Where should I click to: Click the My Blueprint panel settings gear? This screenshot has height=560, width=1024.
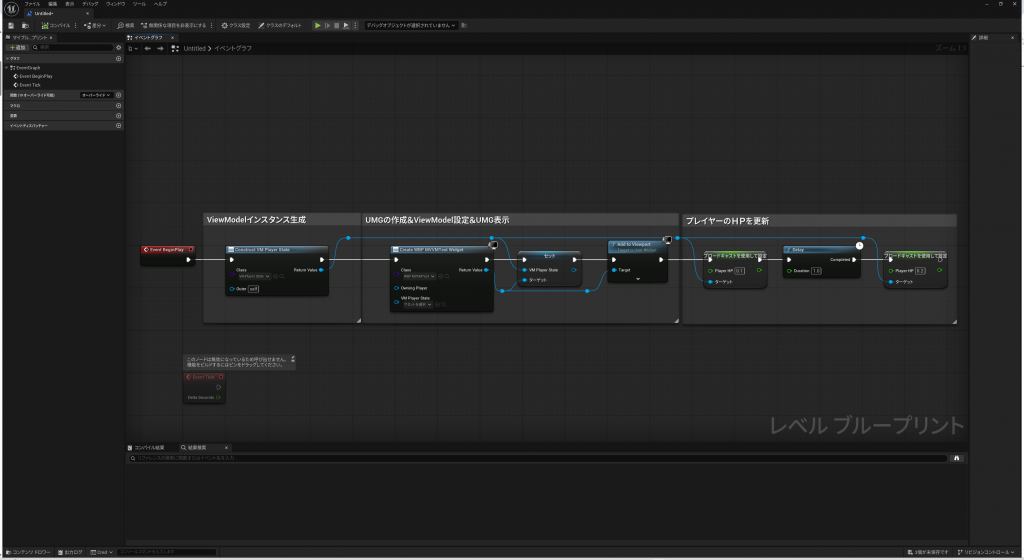(x=118, y=47)
